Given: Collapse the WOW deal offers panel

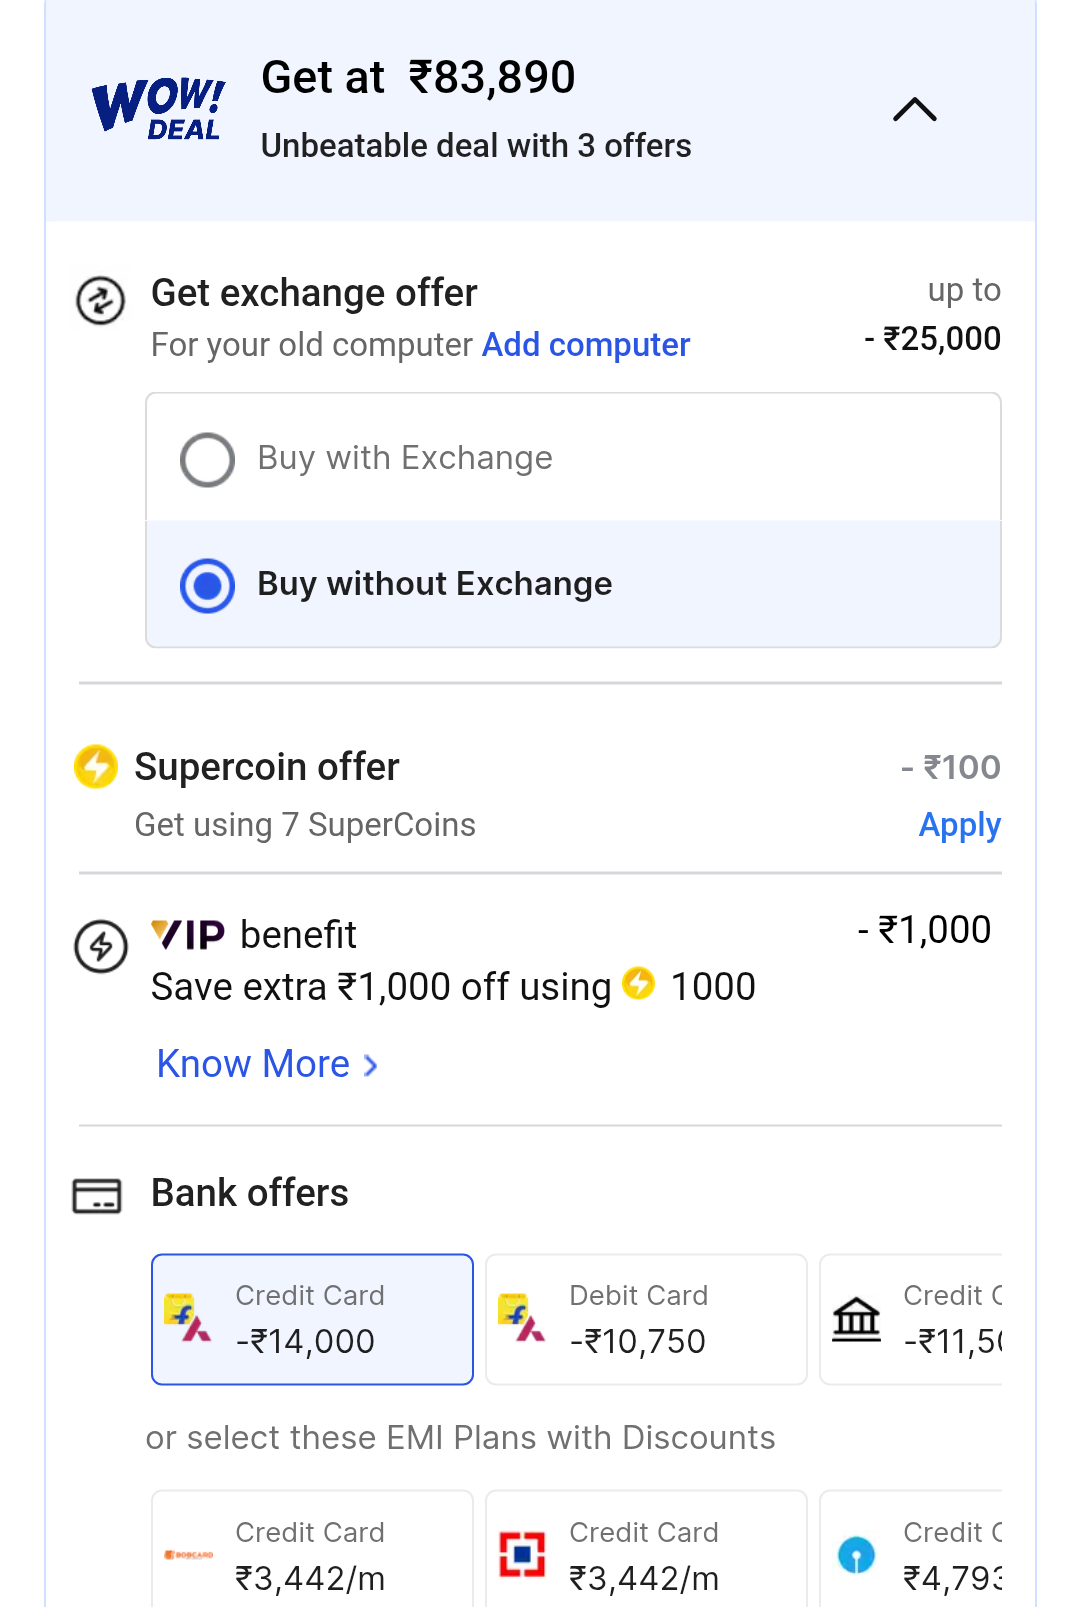Looking at the screenshot, I should click(x=914, y=109).
